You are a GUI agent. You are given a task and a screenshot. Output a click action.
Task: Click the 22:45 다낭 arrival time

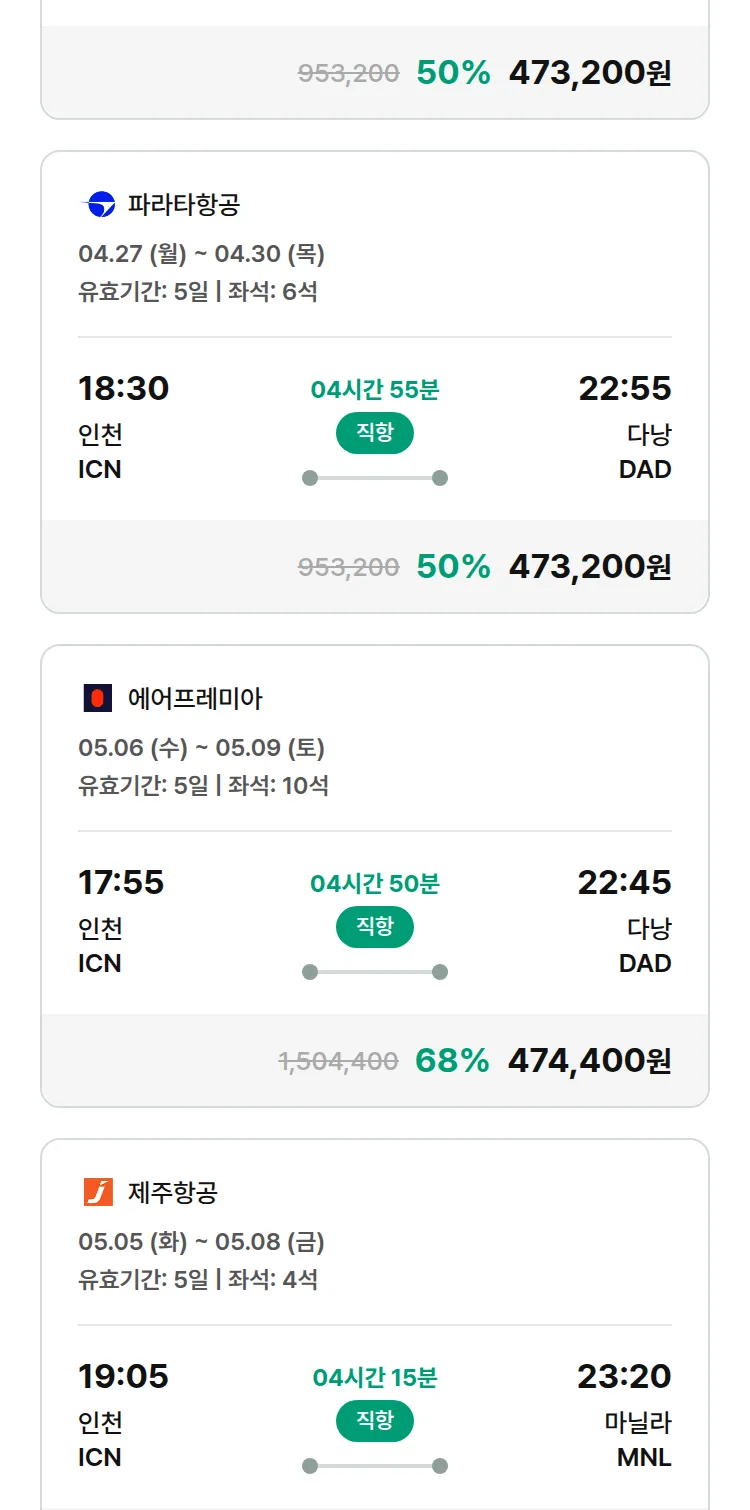pos(624,882)
